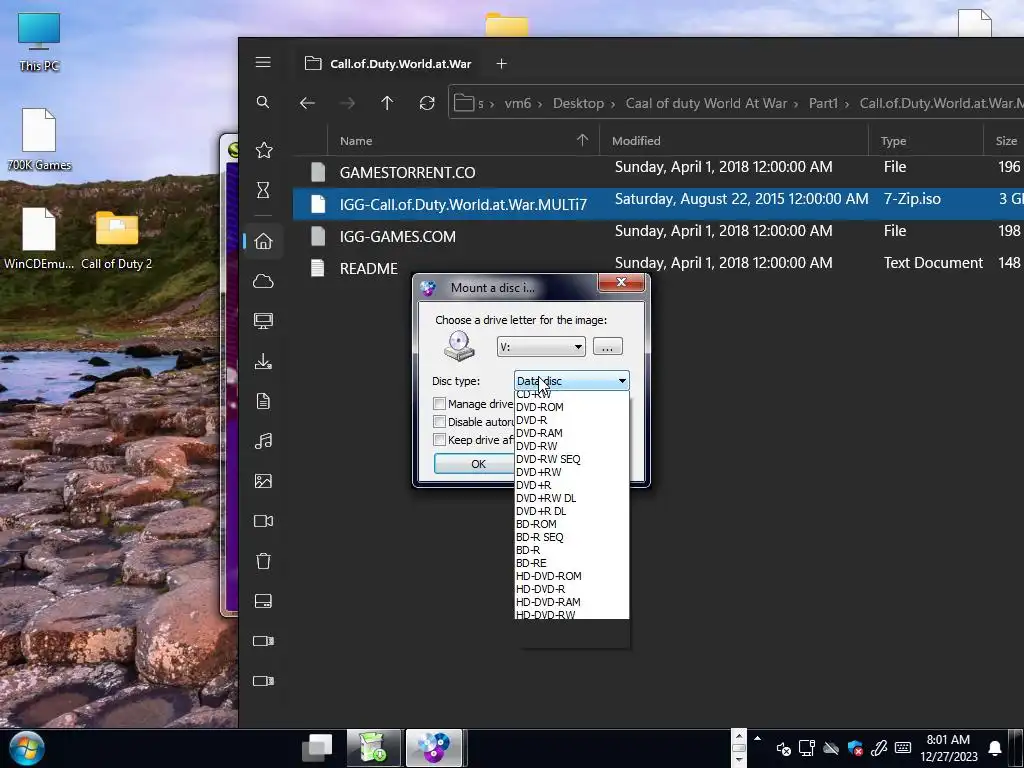This screenshot has width=1024, height=768.
Task: Click Caal of duty World At War breadcrumb
Action: (x=706, y=103)
